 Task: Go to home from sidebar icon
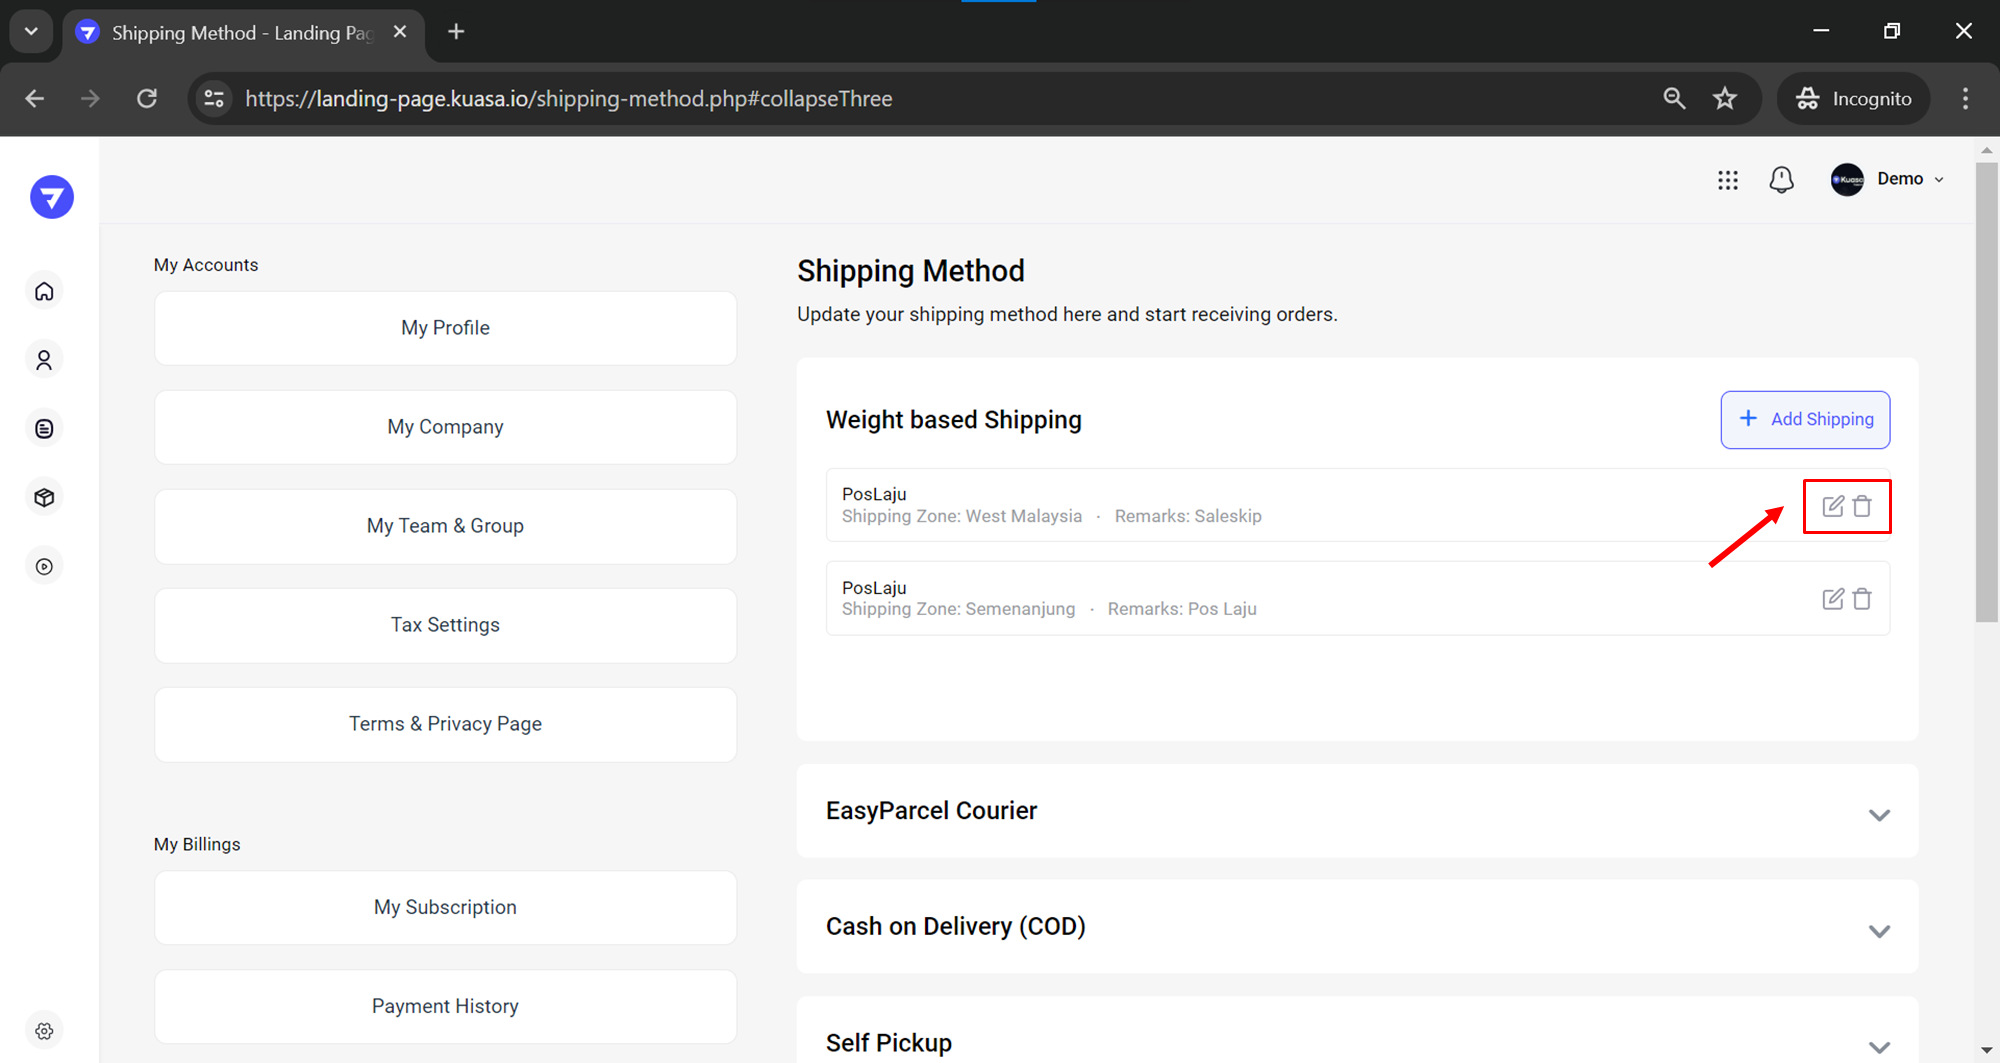coord(44,291)
